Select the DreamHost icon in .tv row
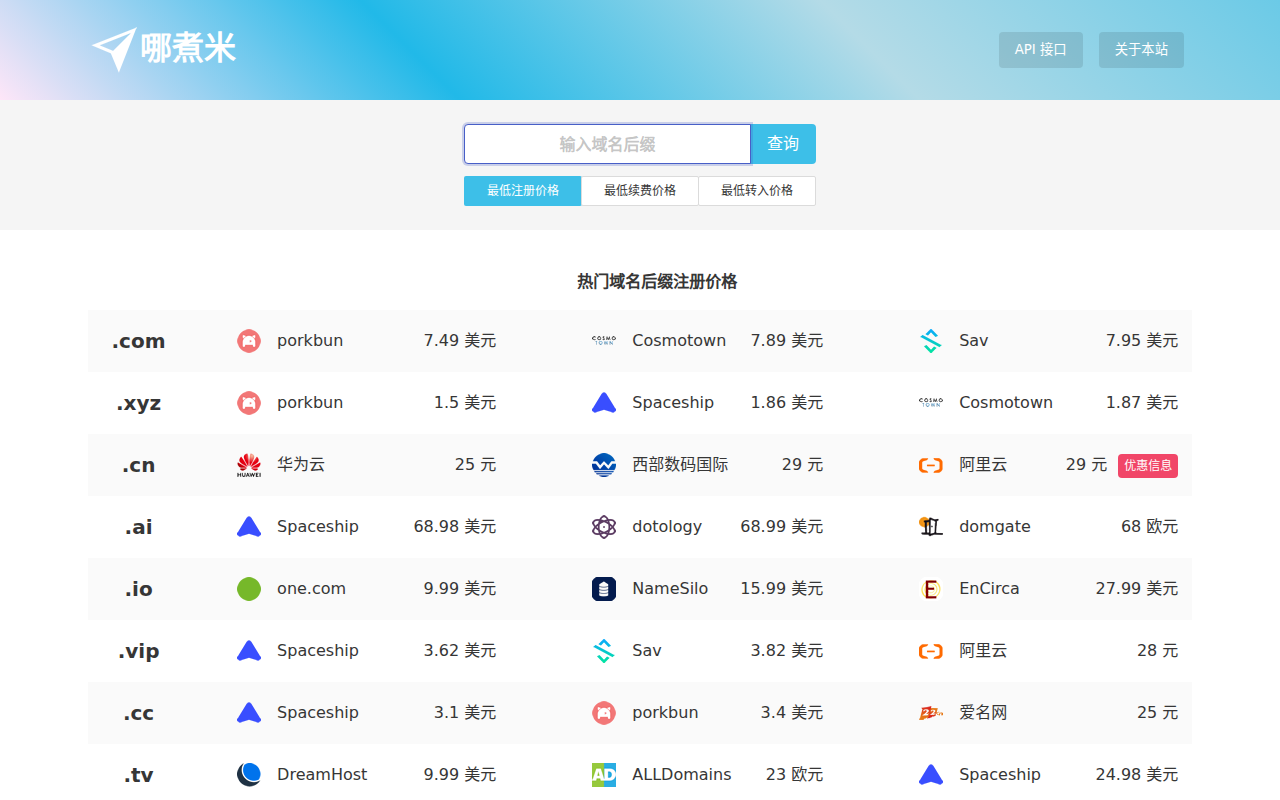1280x800 pixels. click(x=248, y=774)
